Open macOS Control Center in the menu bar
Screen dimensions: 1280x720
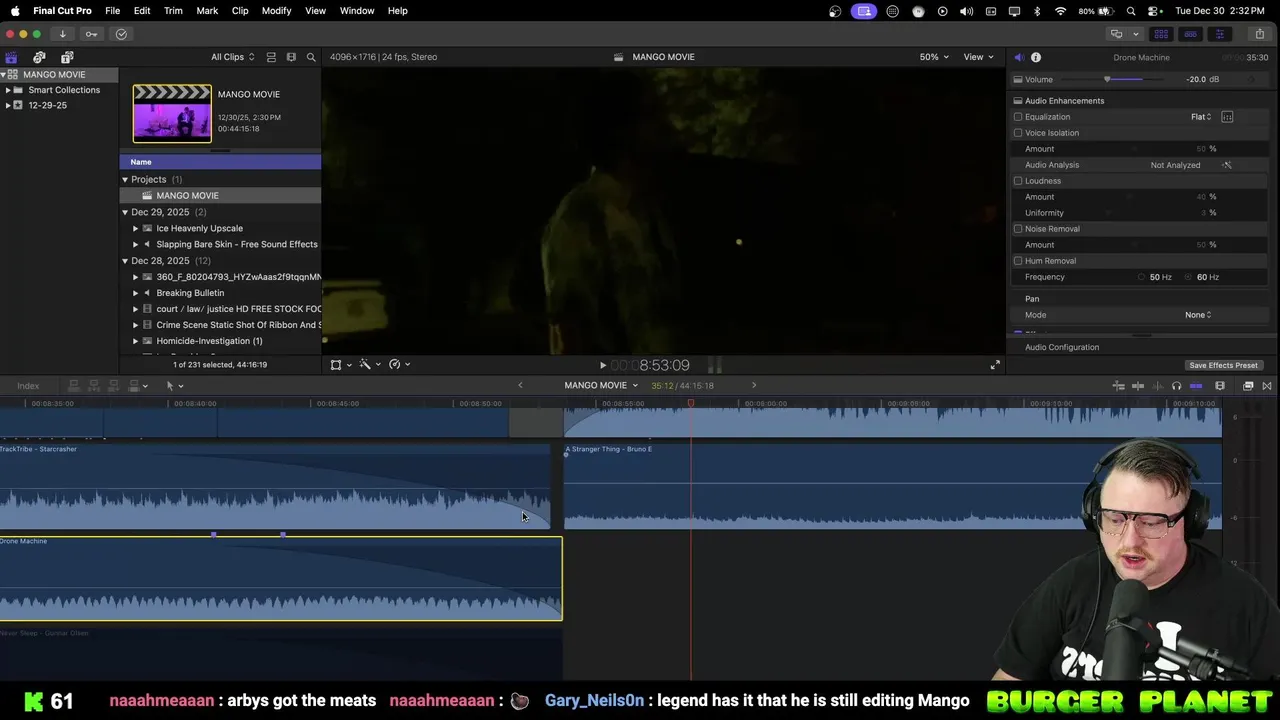[x=1153, y=10]
